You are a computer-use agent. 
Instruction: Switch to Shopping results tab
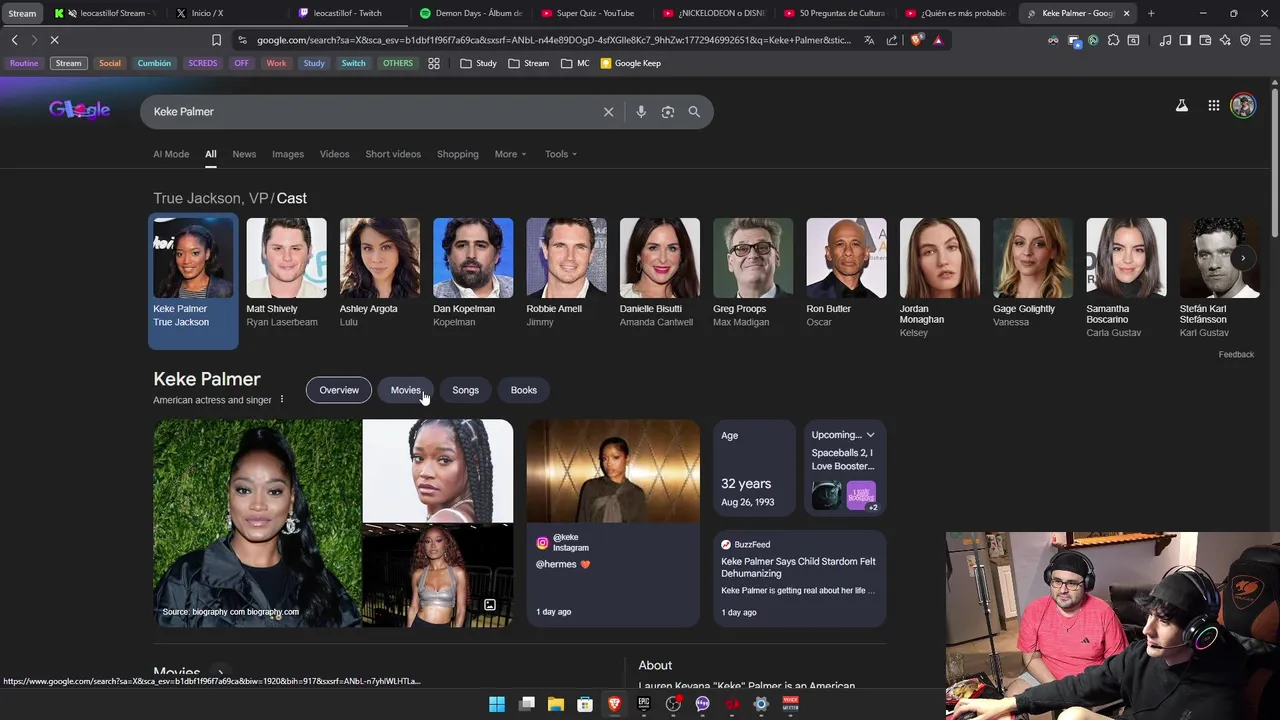tap(458, 154)
